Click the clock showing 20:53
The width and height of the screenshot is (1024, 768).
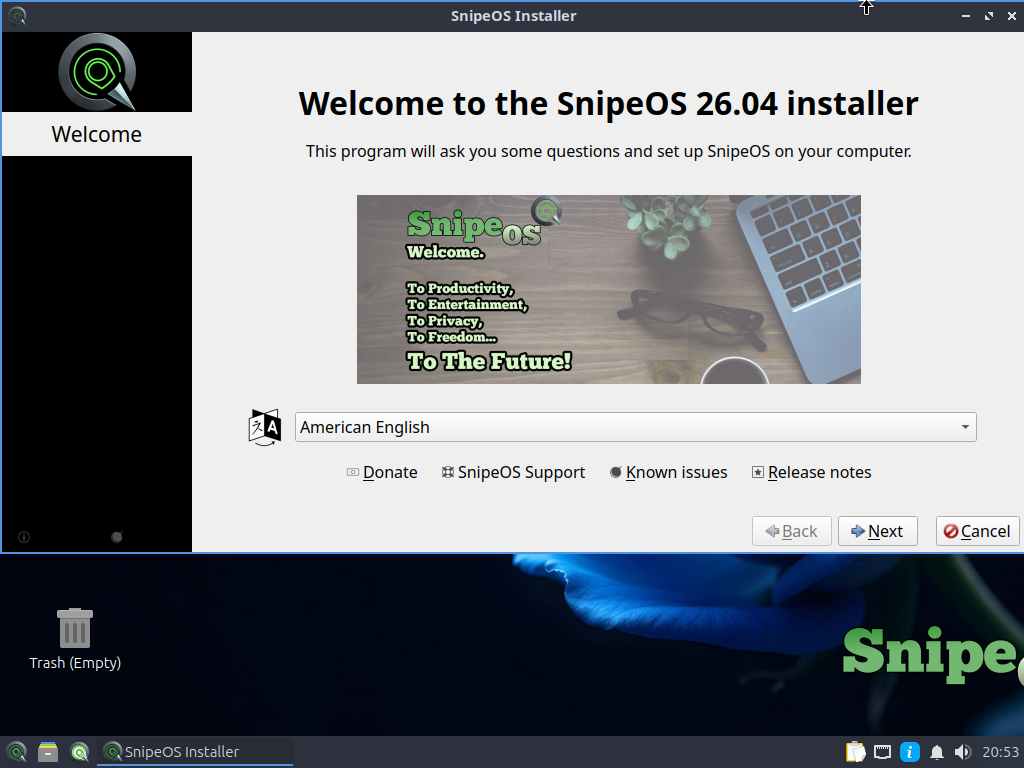[x=1000, y=752]
